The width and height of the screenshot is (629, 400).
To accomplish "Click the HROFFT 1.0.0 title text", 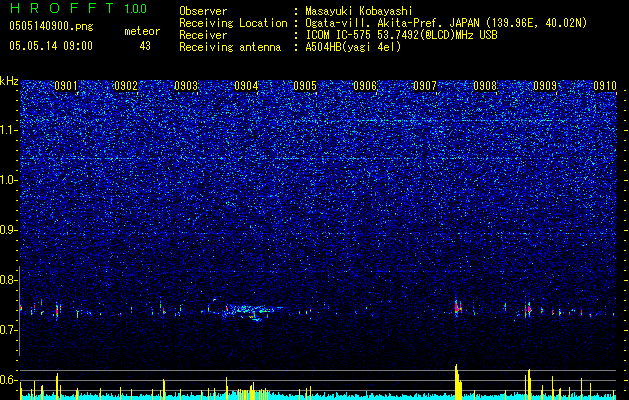I will tap(78, 8).
